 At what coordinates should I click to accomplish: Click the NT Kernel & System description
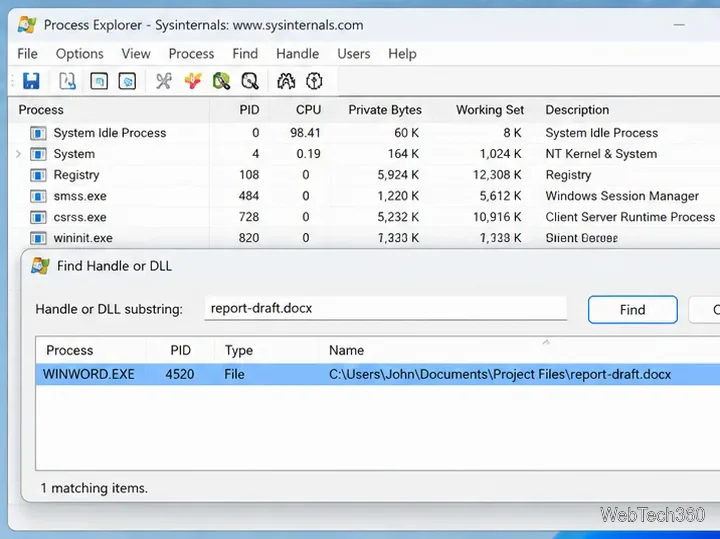pyautogui.click(x=601, y=154)
